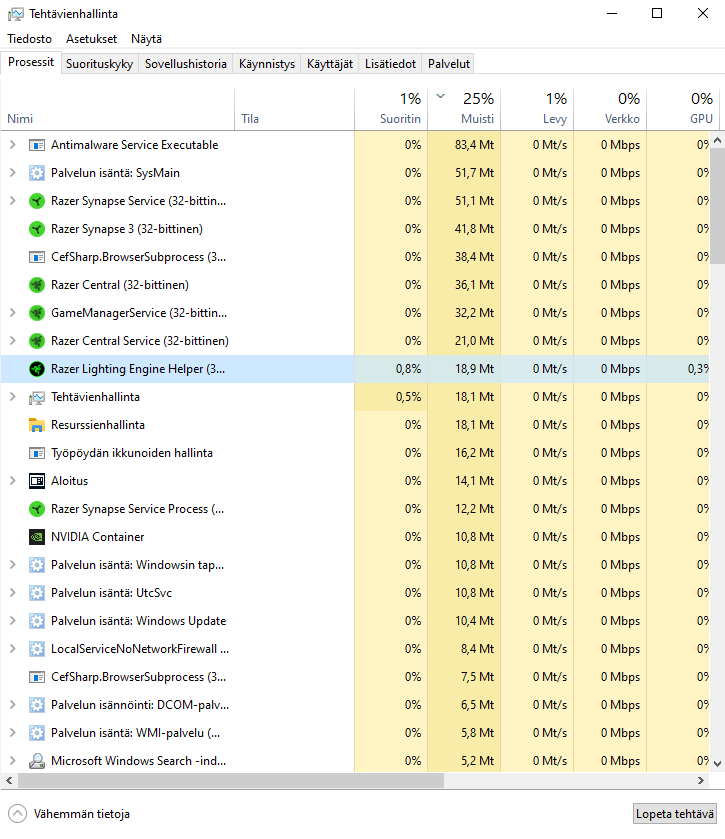Click the Tehtävienhallinta process row icon
The height and width of the screenshot is (839, 725).
coord(36,397)
